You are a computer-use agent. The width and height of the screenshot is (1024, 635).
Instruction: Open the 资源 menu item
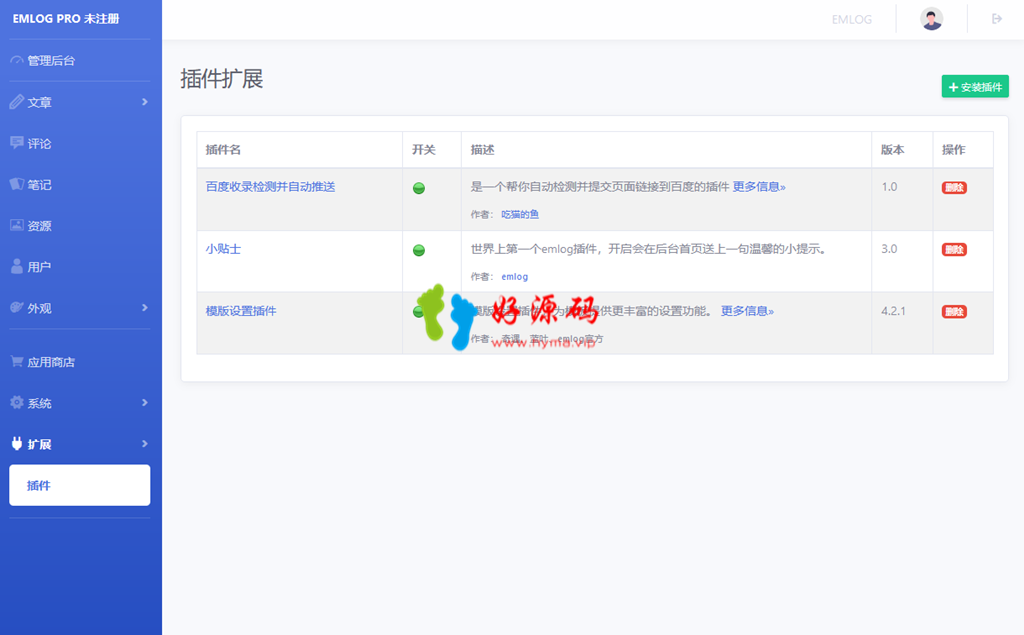tap(80, 225)
